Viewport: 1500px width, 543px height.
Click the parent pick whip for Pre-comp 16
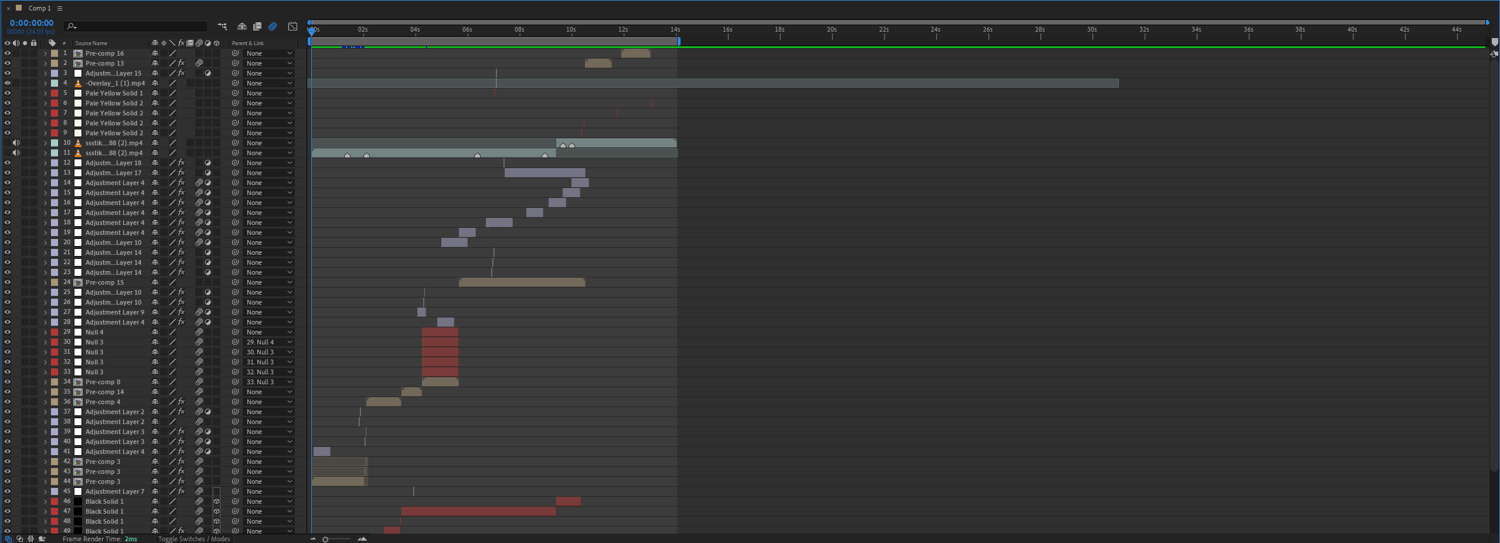[x=236, y=53]
